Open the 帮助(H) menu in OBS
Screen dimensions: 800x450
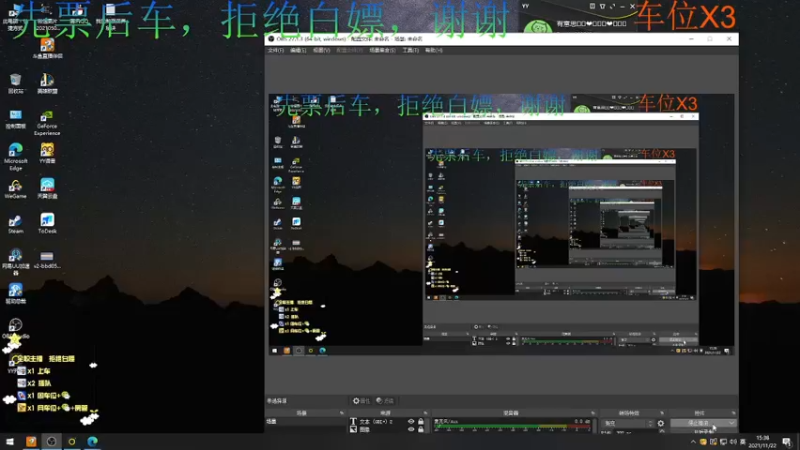click(x=434, y=50)
